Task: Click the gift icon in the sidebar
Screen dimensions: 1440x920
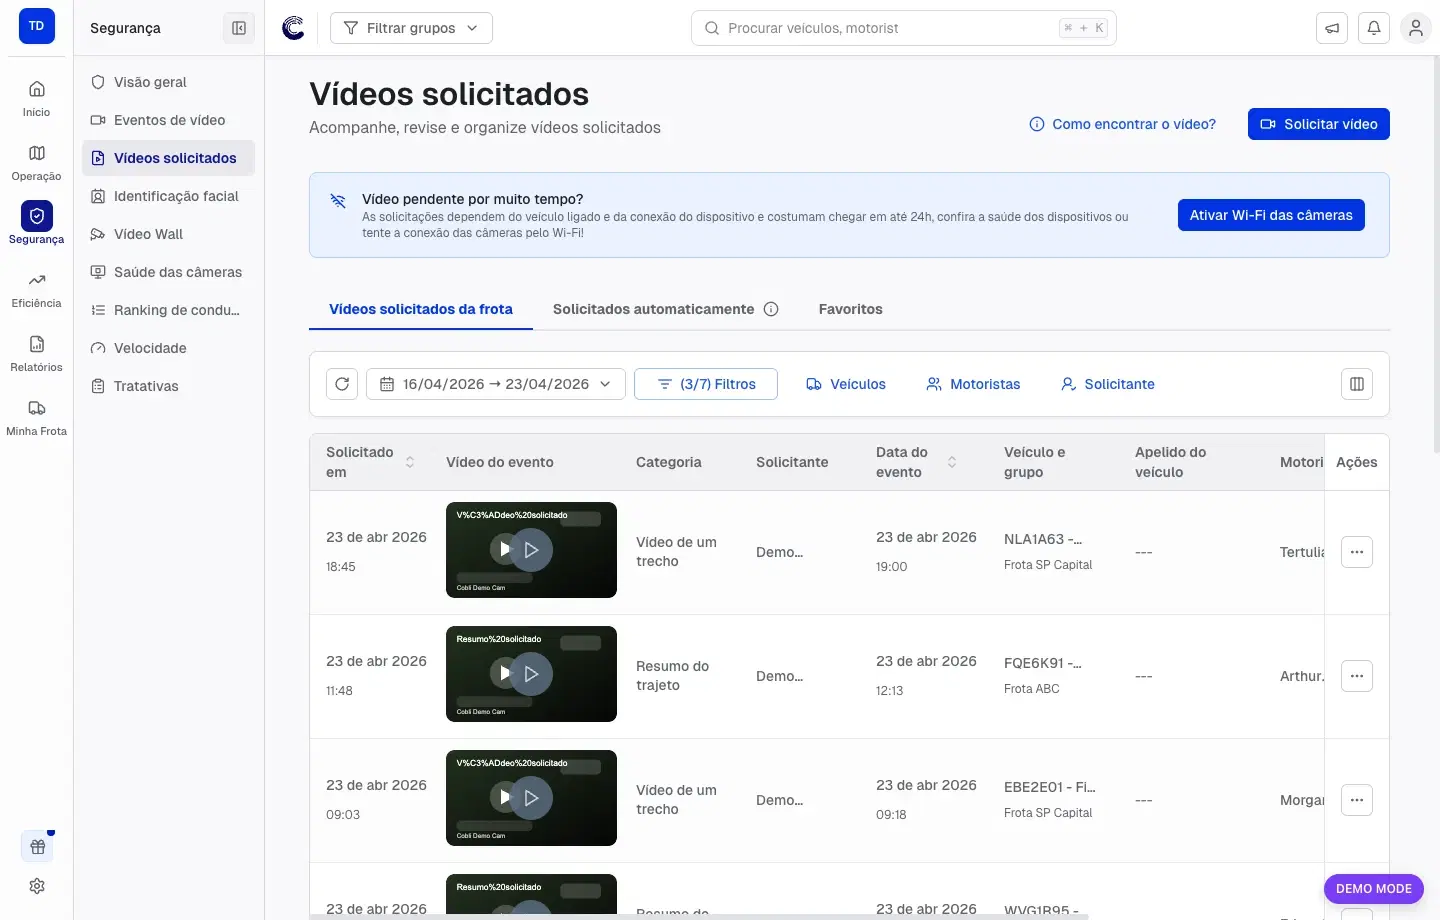Action: tap(37, 847)
